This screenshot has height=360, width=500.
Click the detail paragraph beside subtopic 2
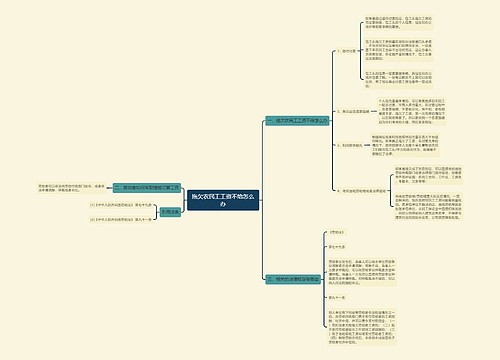(x=412, y=111)
